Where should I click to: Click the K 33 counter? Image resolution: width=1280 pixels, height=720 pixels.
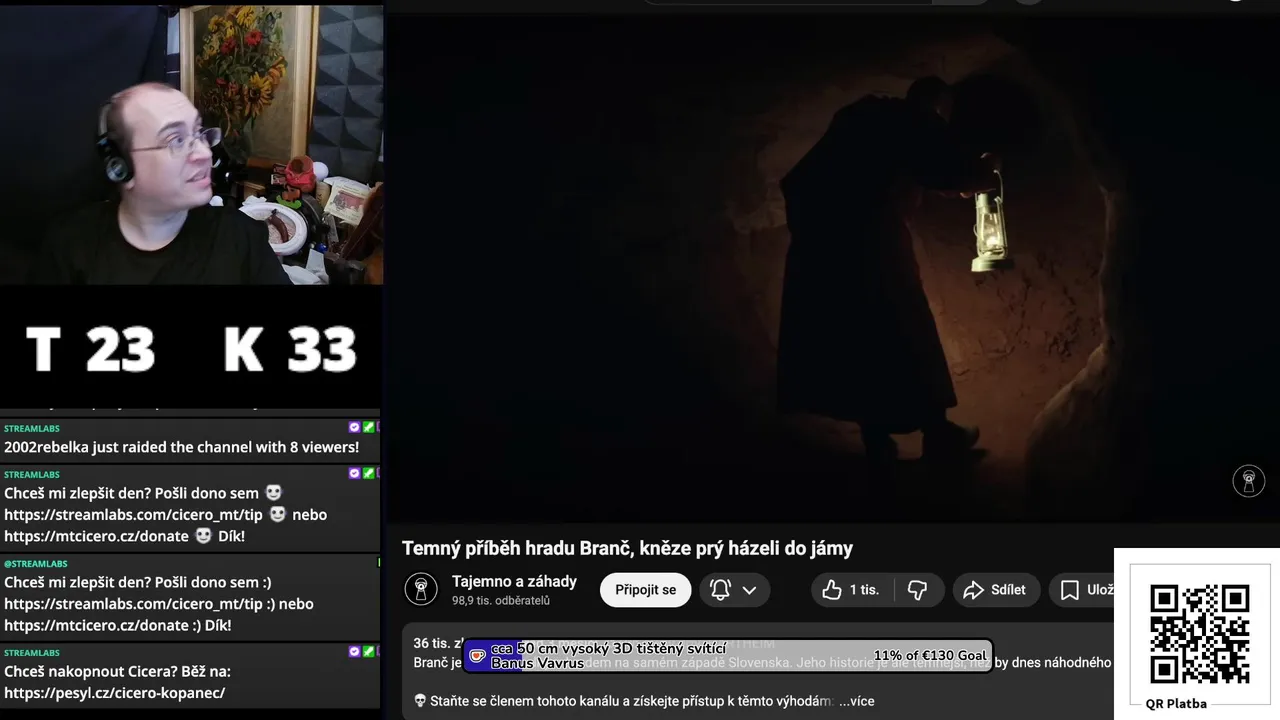(290, 349)
